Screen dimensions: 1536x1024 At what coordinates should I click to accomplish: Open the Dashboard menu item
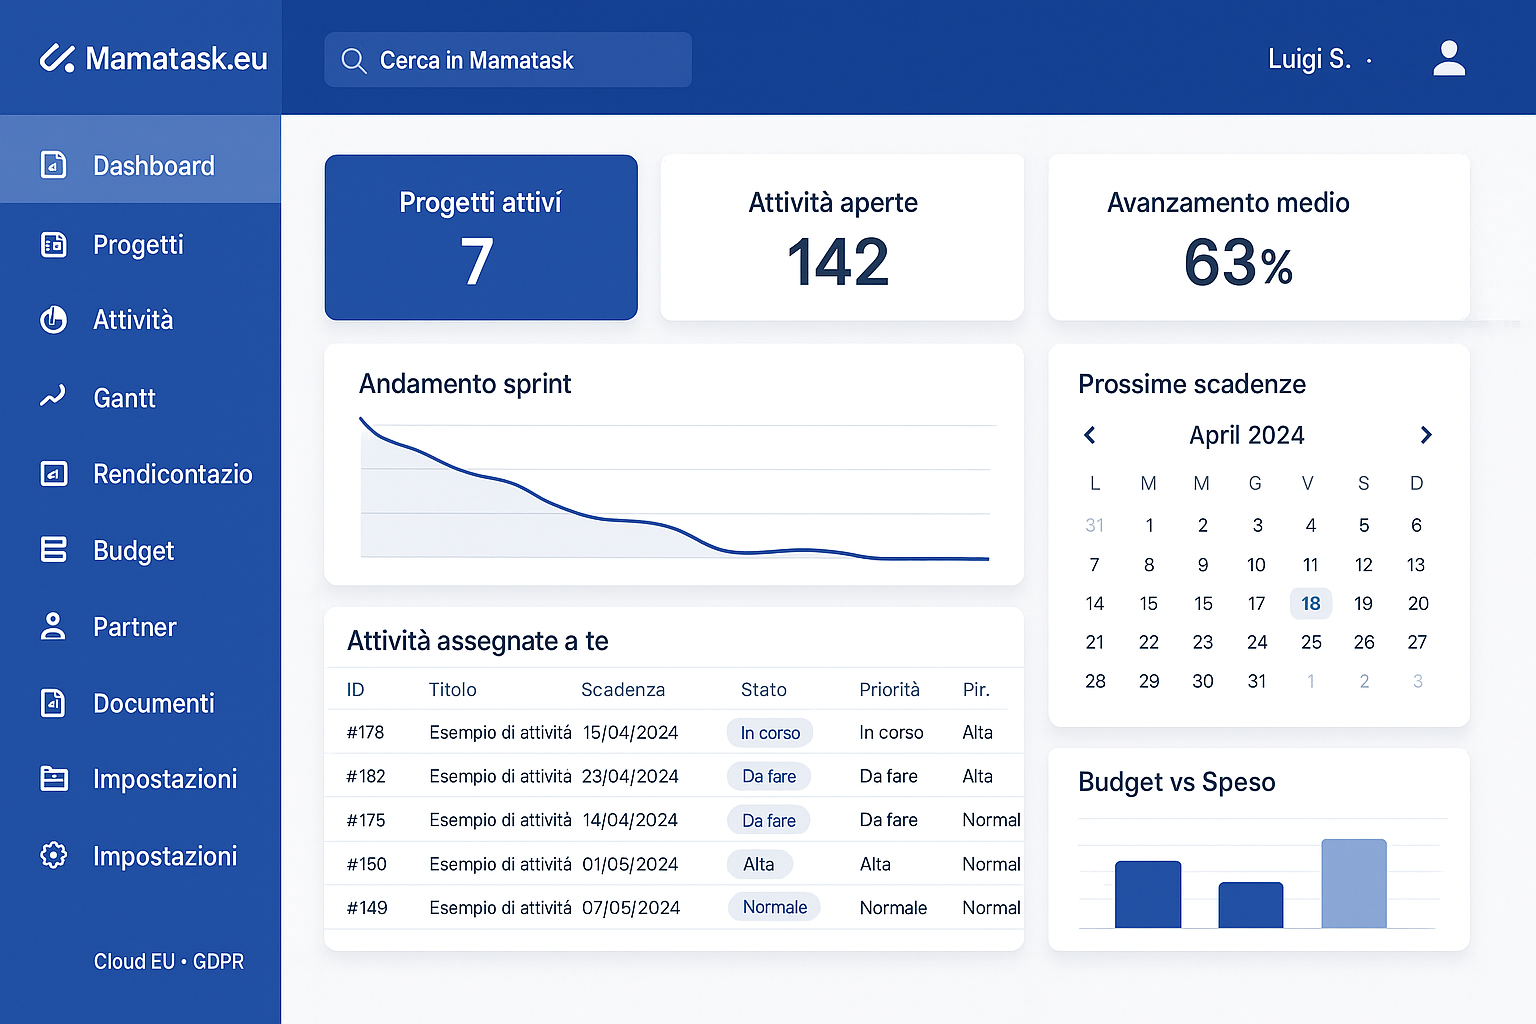(x=153, y=166)
